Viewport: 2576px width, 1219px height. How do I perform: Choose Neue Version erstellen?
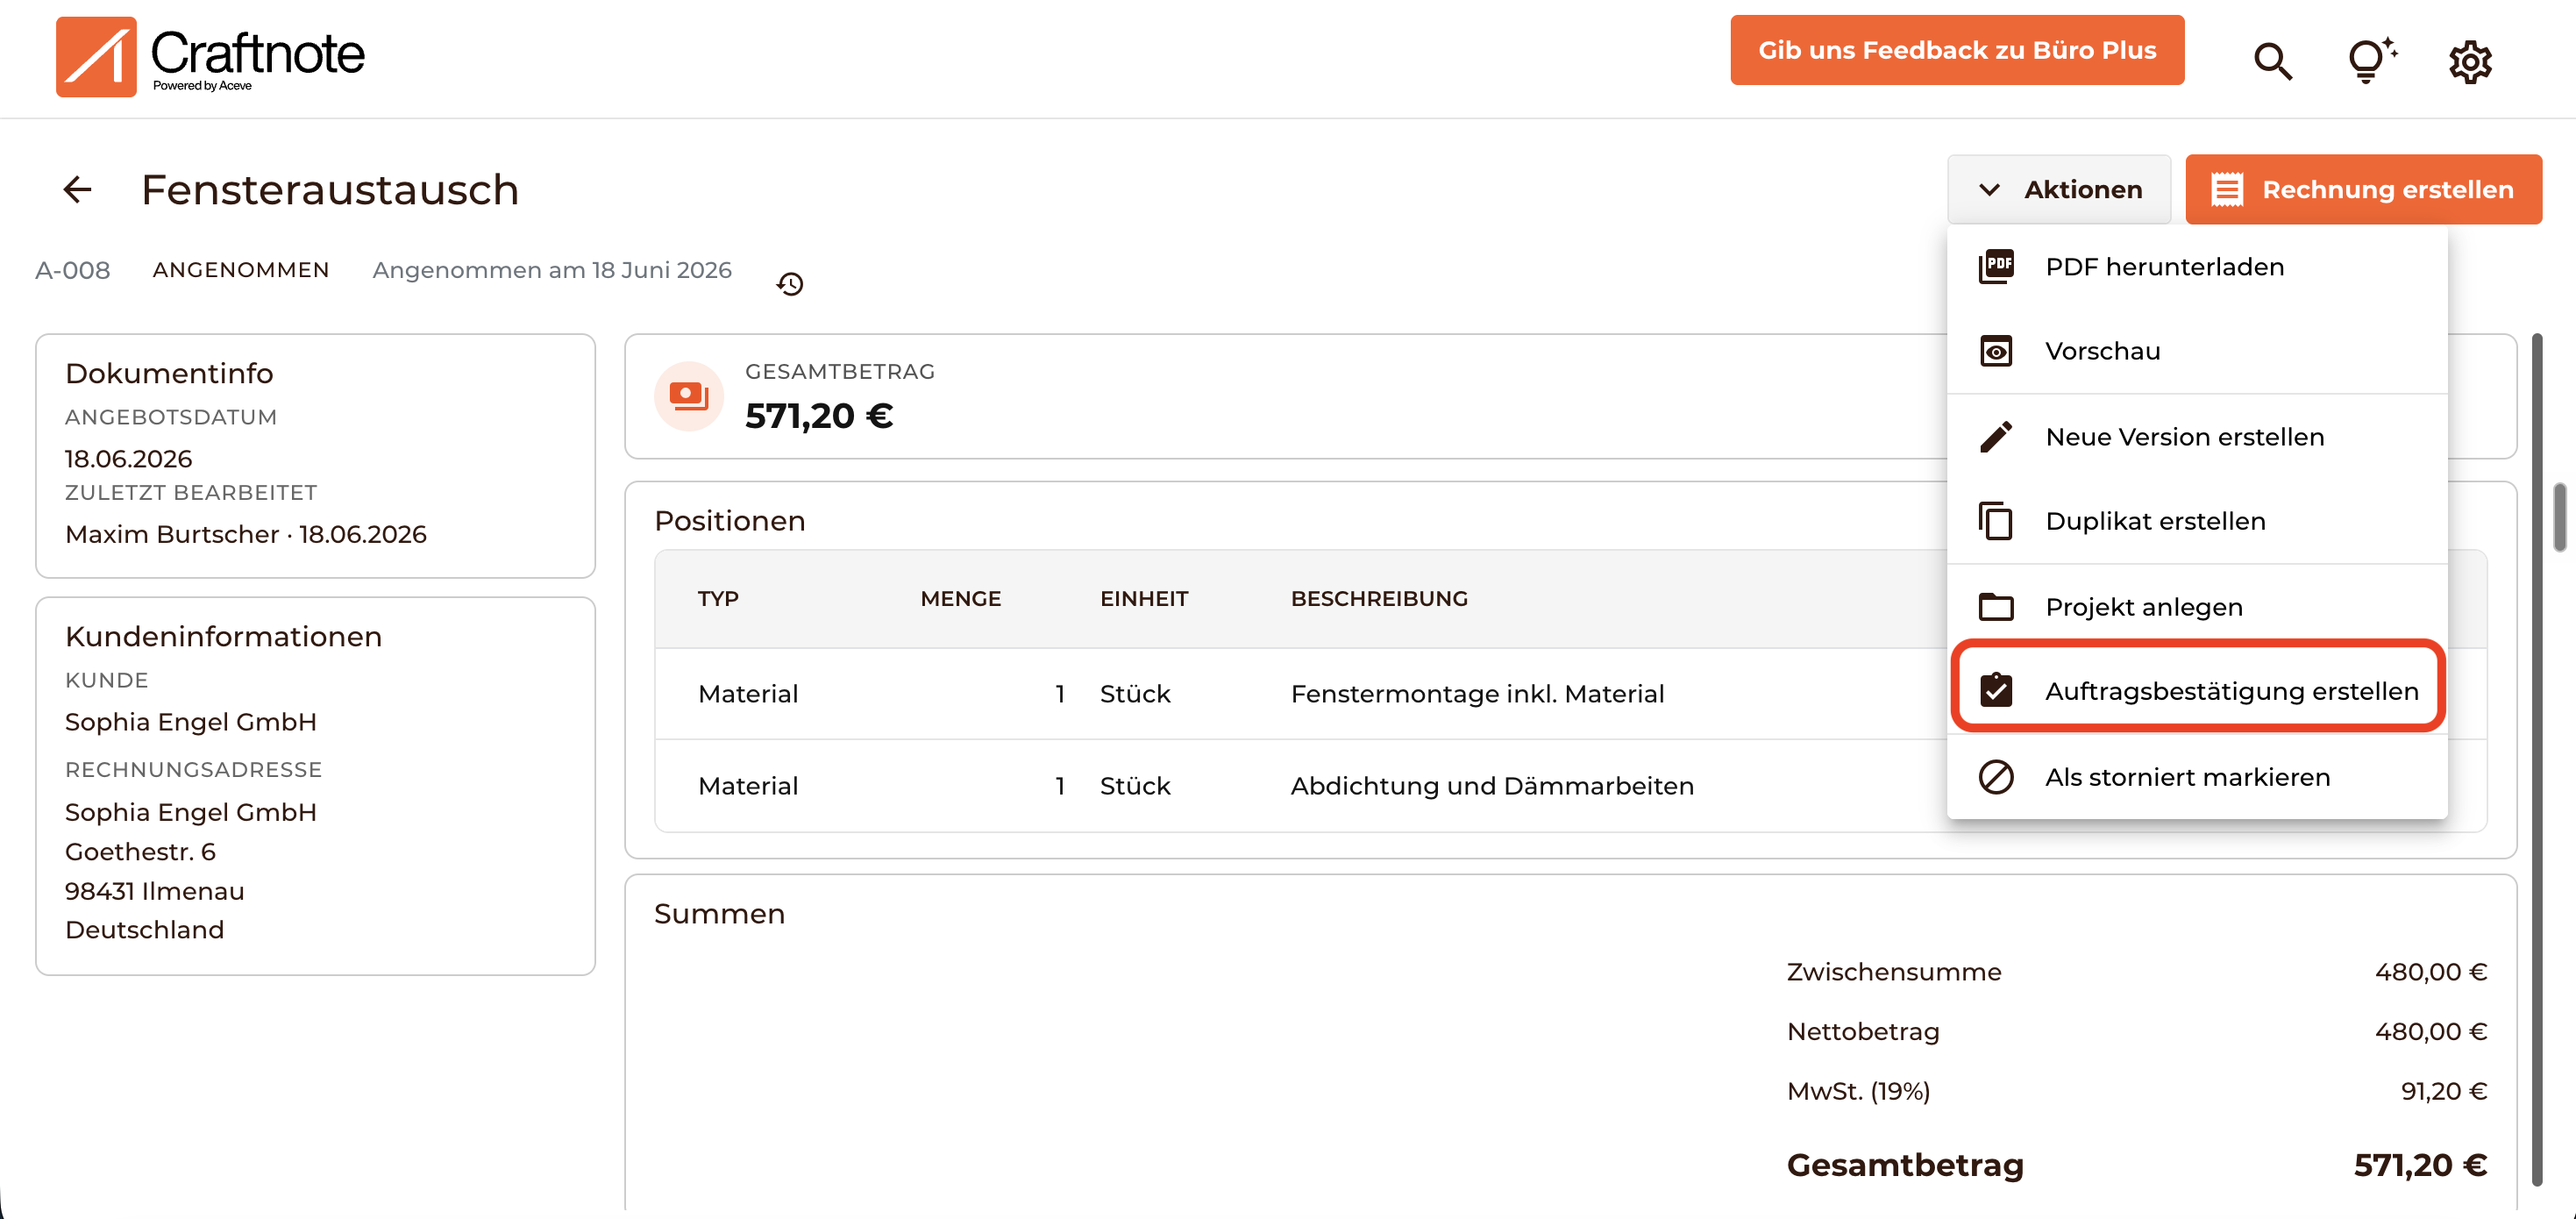click(x=2197, y=437)
